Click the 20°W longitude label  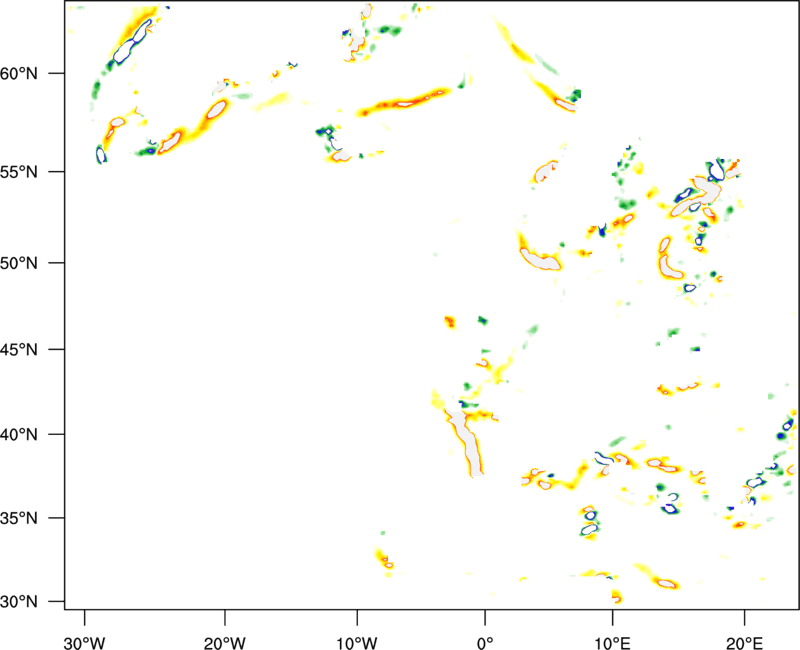(x=224, y=643)
